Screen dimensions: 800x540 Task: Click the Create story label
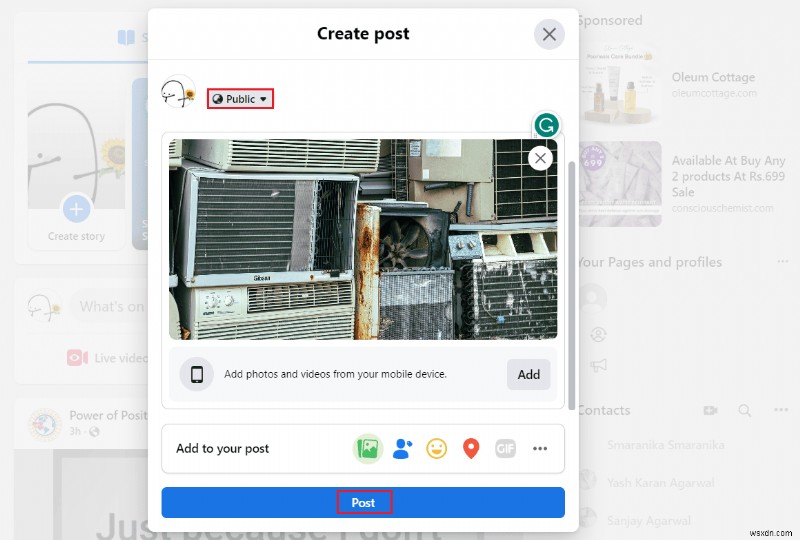point(77,236)
